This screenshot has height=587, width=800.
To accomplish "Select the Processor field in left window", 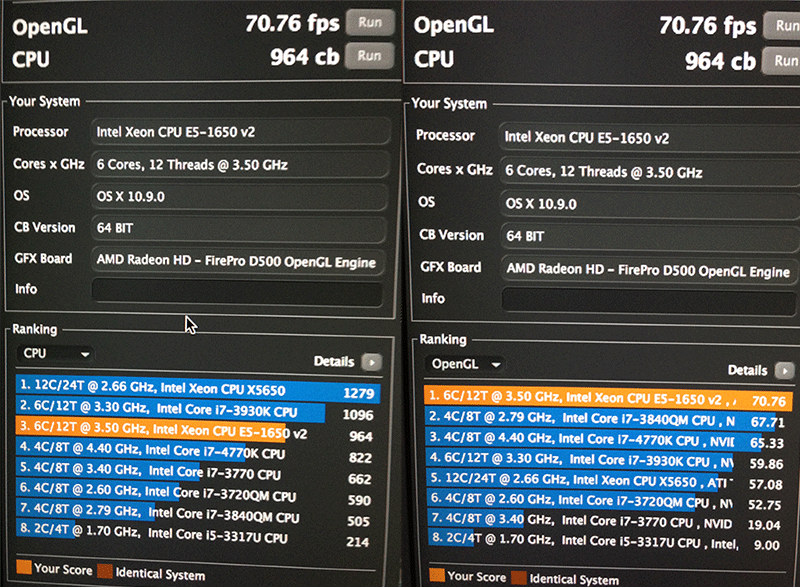I will pos(241,132).
